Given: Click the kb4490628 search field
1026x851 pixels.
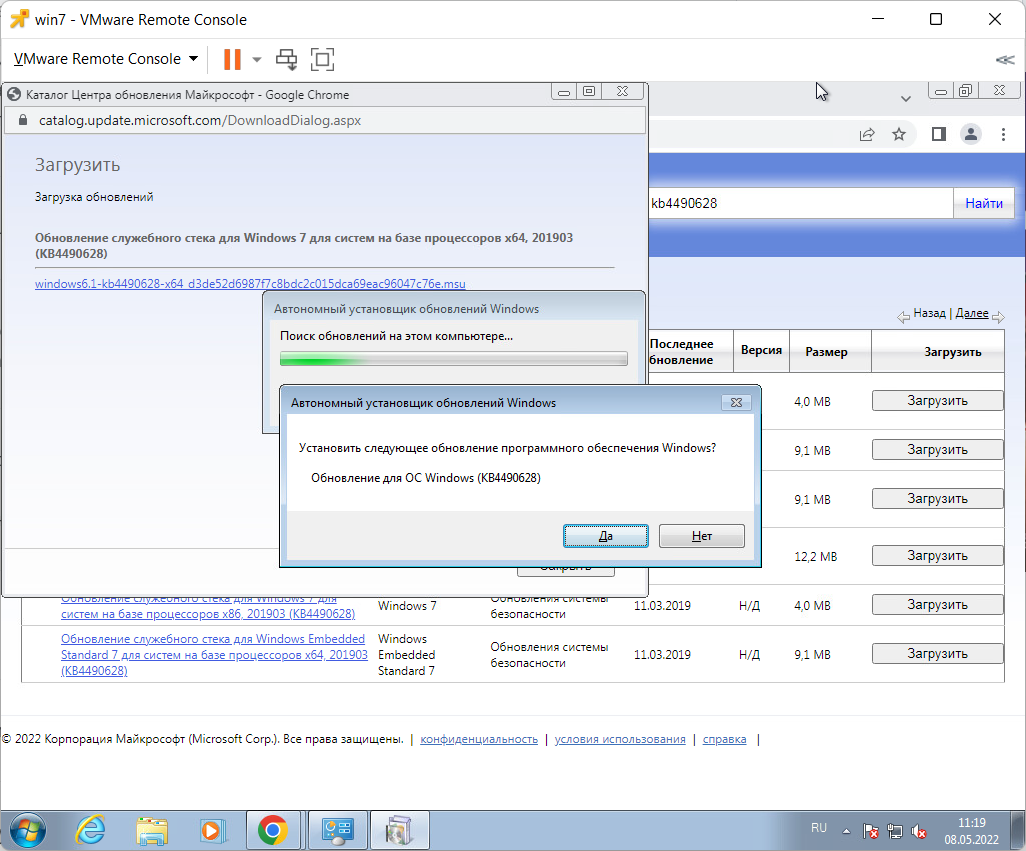Looking at the screenshot, I should [x=799, y=203].
